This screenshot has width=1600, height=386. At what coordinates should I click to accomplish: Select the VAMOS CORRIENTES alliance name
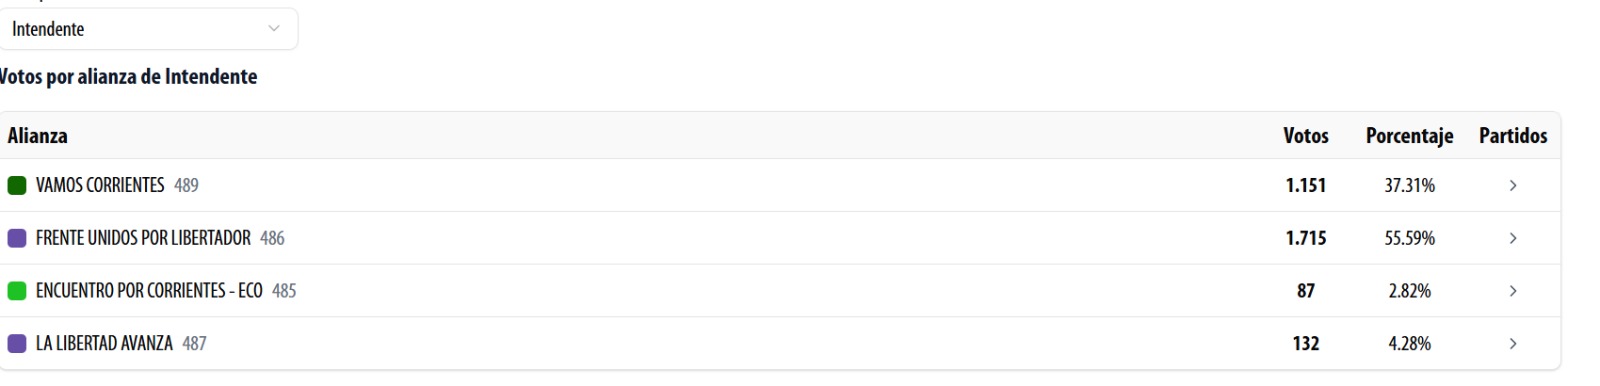coord(100,186)
